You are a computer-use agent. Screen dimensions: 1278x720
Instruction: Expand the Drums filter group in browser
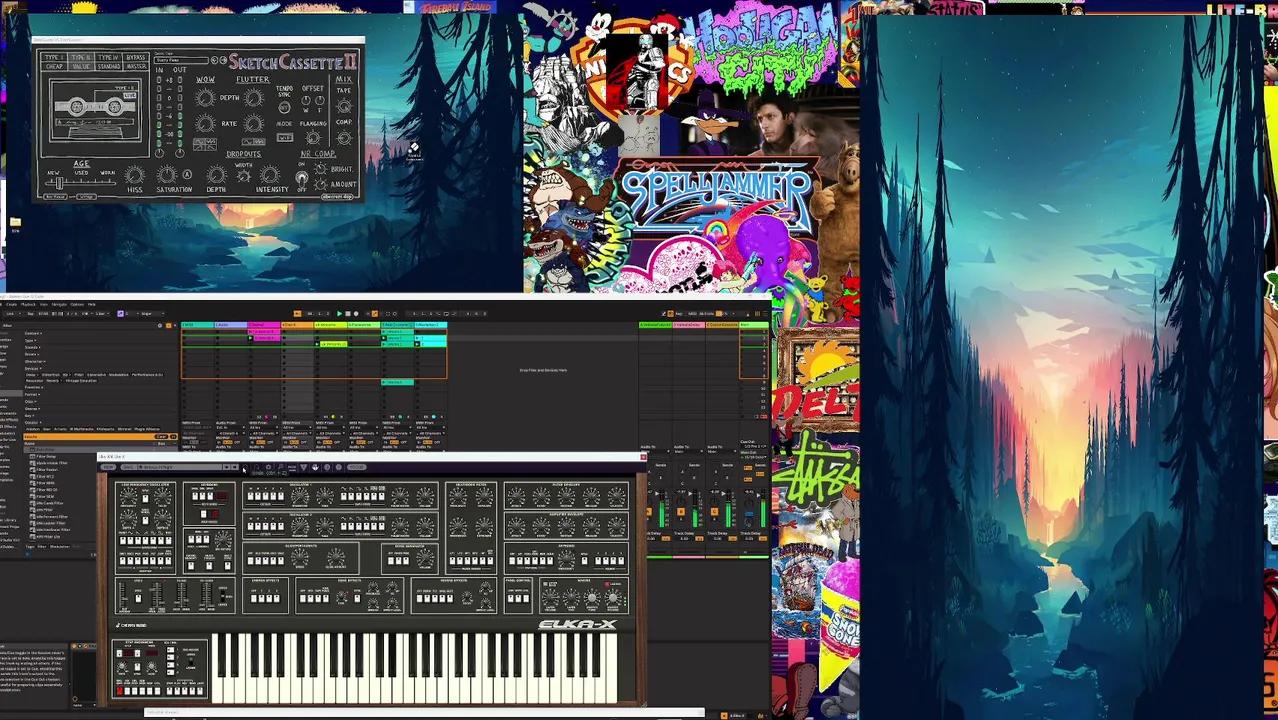(32, 354)
